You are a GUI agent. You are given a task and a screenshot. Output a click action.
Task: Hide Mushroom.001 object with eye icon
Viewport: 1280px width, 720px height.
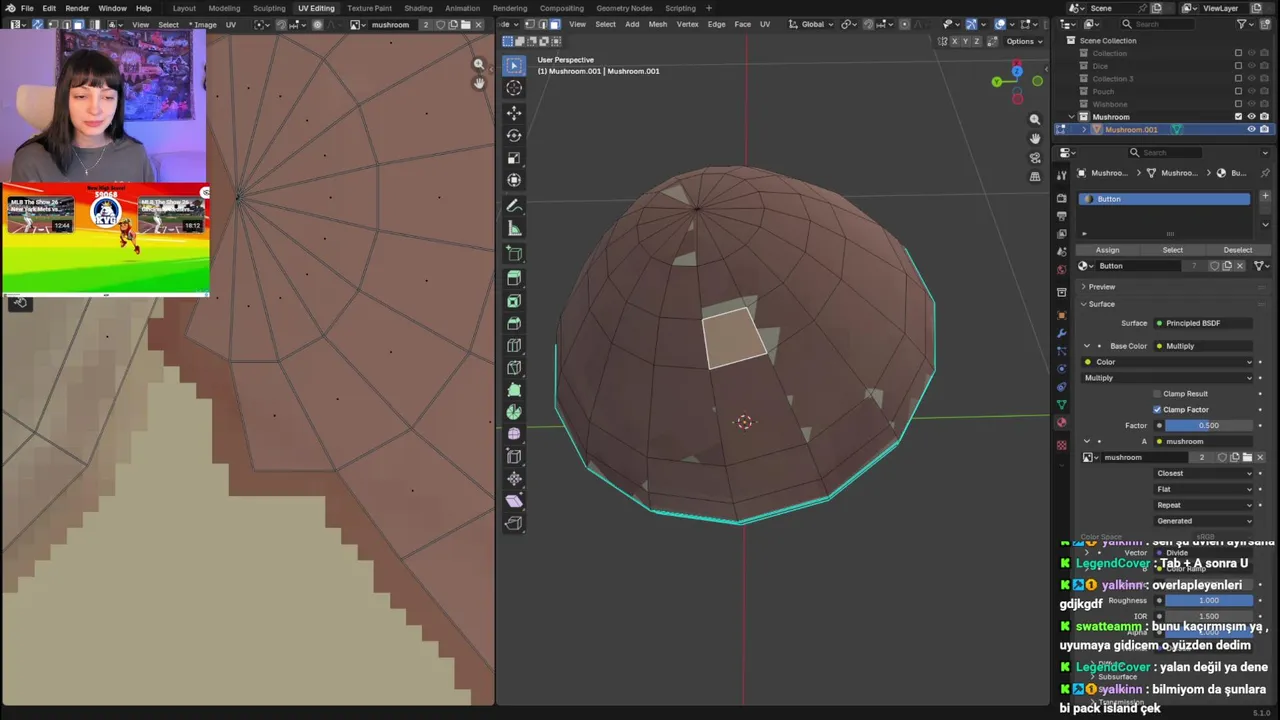click(x=1251, y=129)
